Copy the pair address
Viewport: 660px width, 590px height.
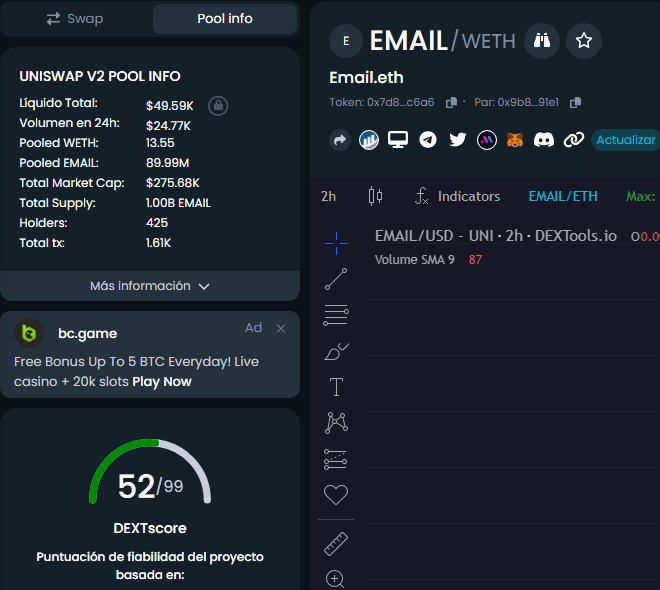[x=575, y=103]
